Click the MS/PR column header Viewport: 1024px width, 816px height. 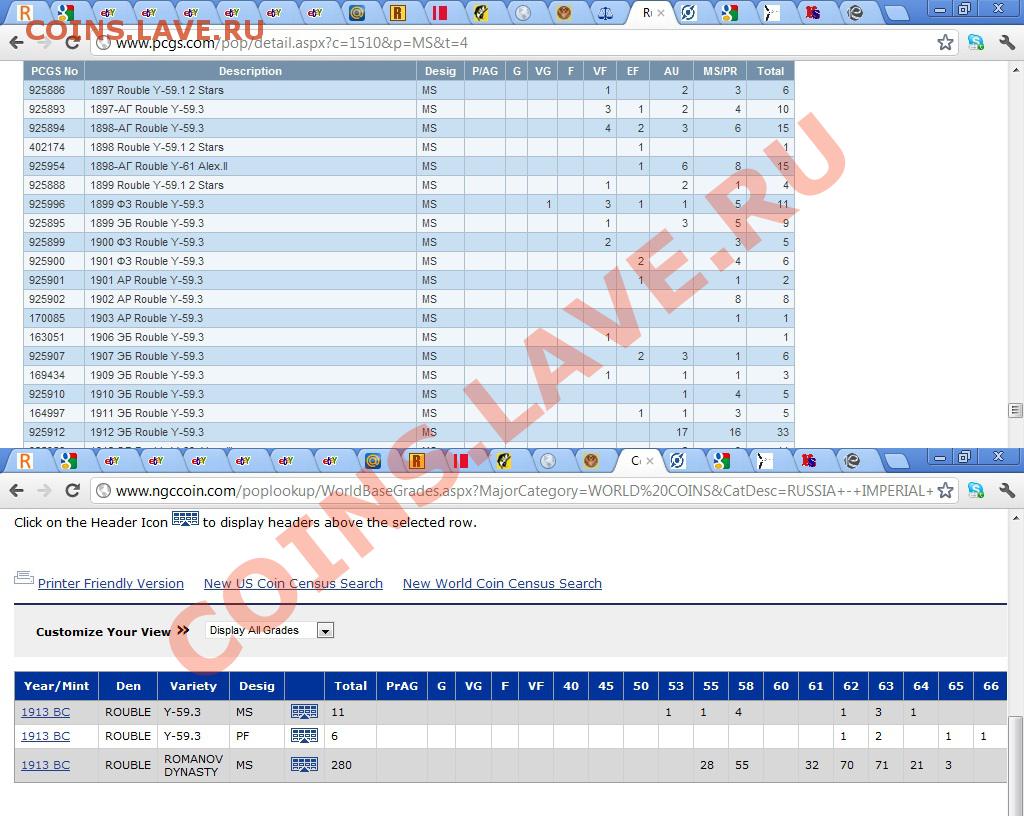(x=720, y=71)
